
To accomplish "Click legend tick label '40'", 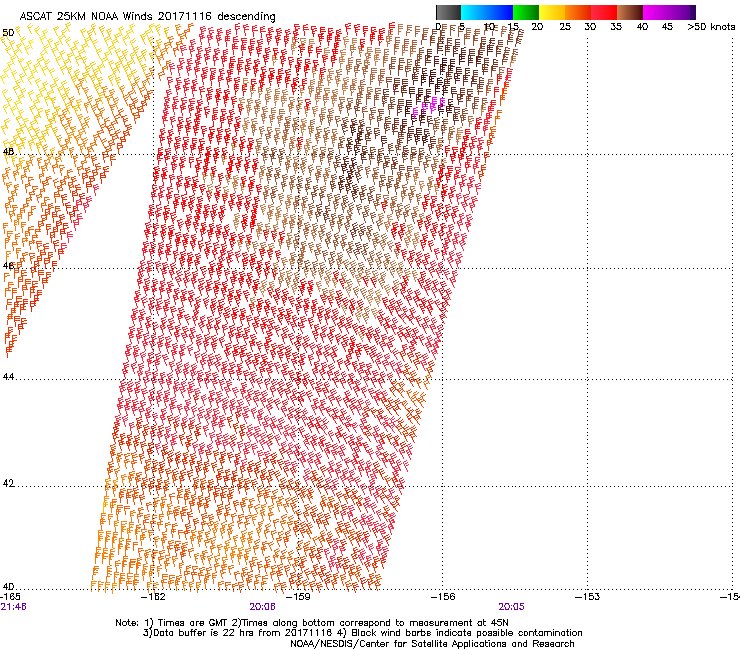I will coord(642,27).
